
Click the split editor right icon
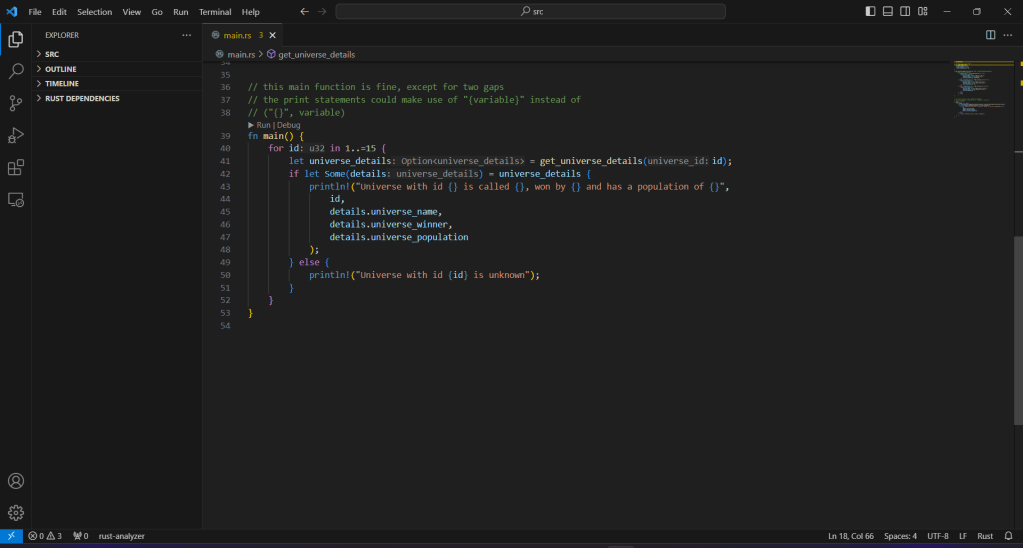[990, 35]
